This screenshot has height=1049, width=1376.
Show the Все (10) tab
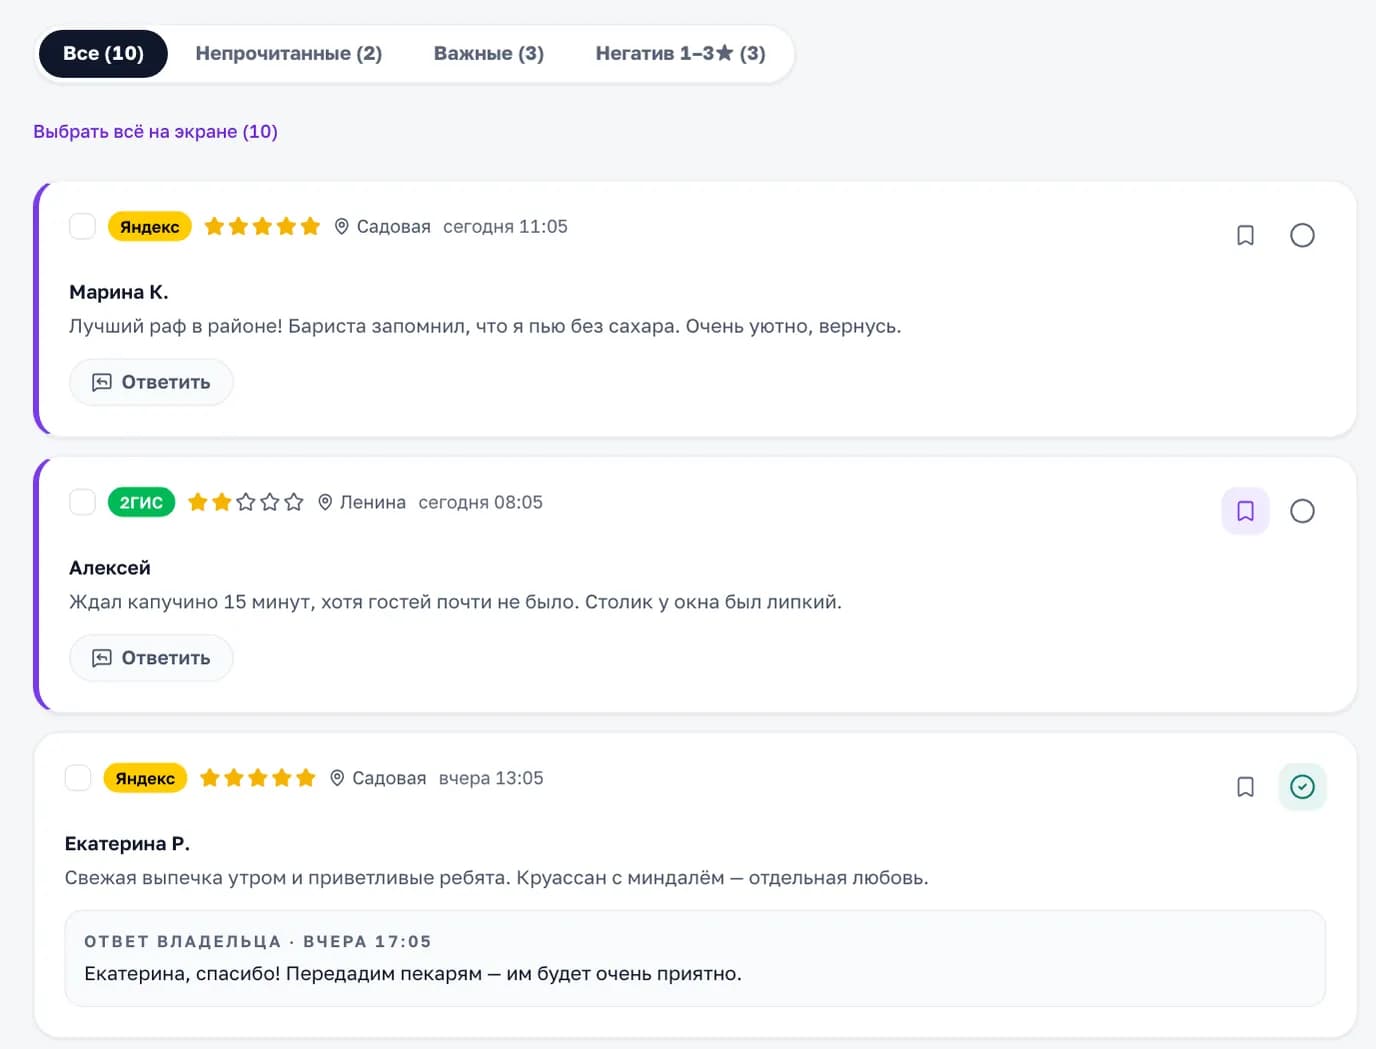(103, 53)
